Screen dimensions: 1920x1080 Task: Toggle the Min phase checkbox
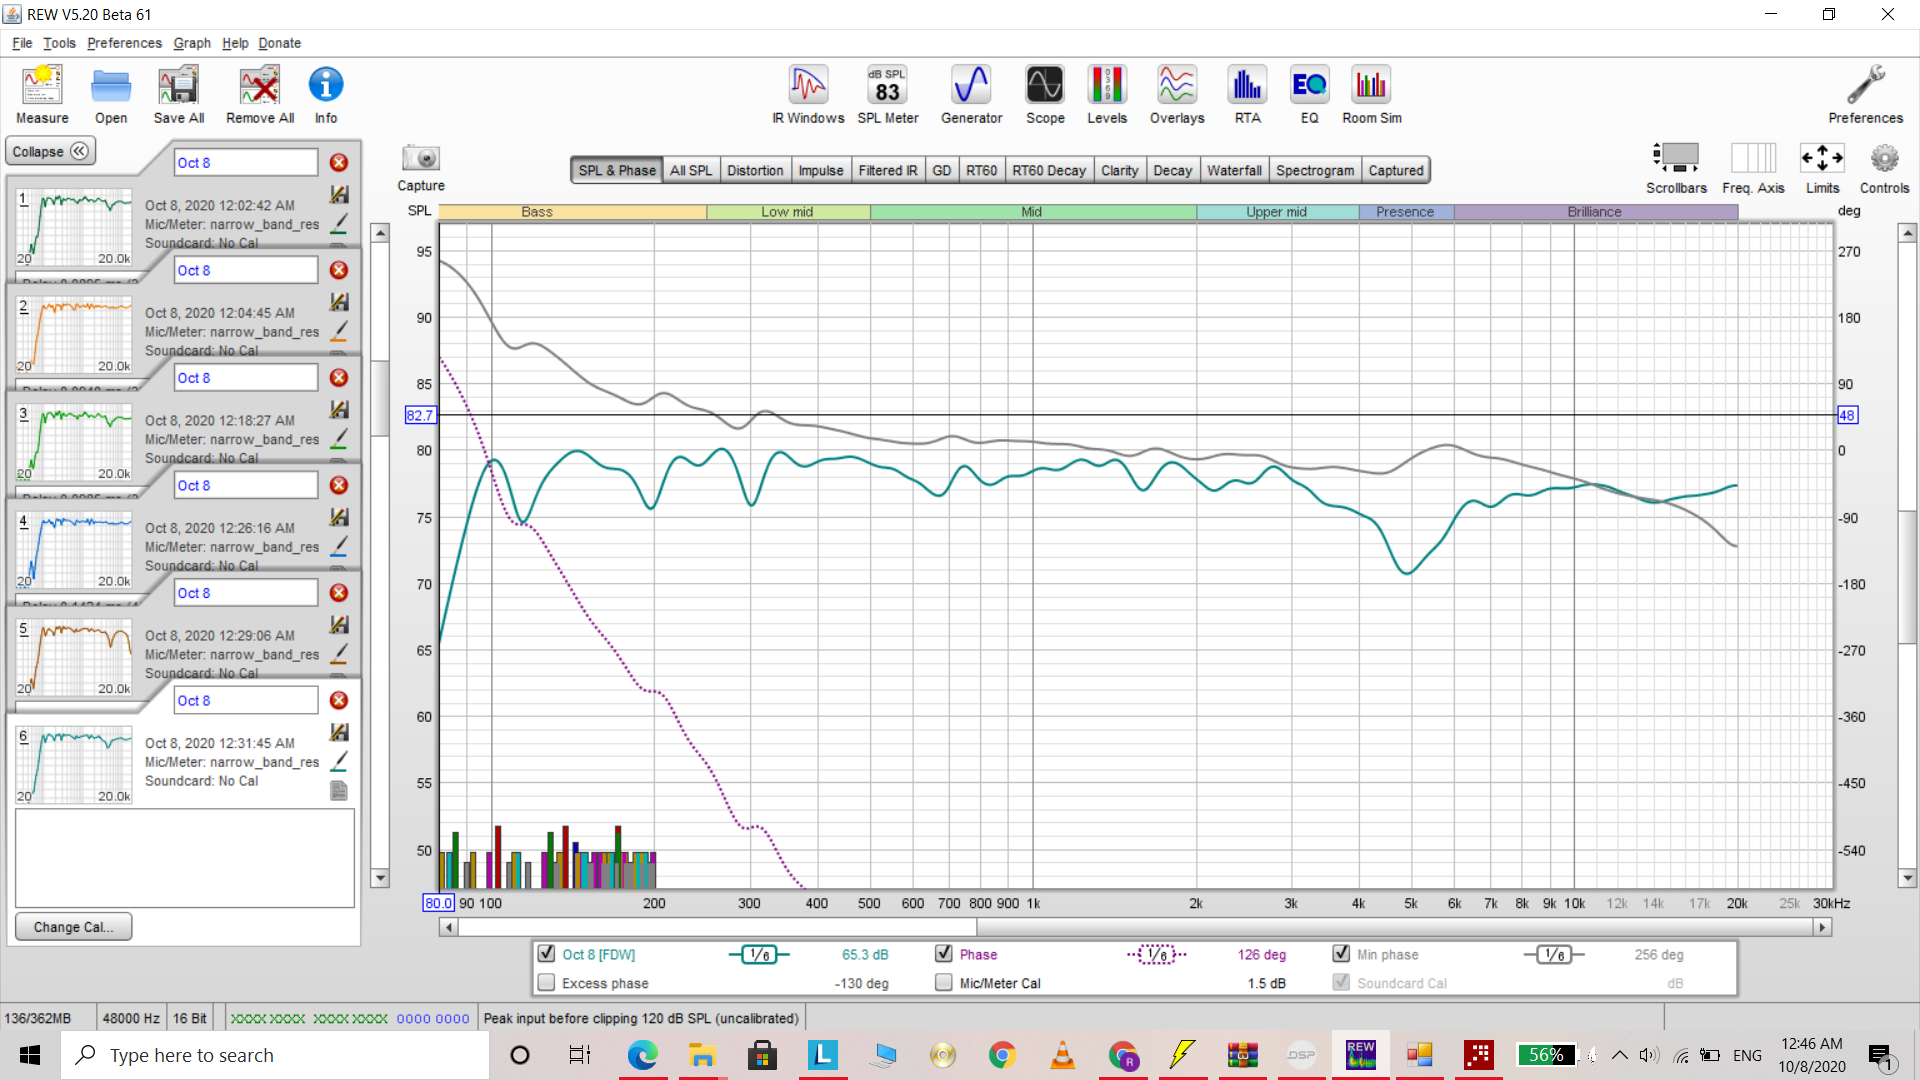coord(1341,953)
